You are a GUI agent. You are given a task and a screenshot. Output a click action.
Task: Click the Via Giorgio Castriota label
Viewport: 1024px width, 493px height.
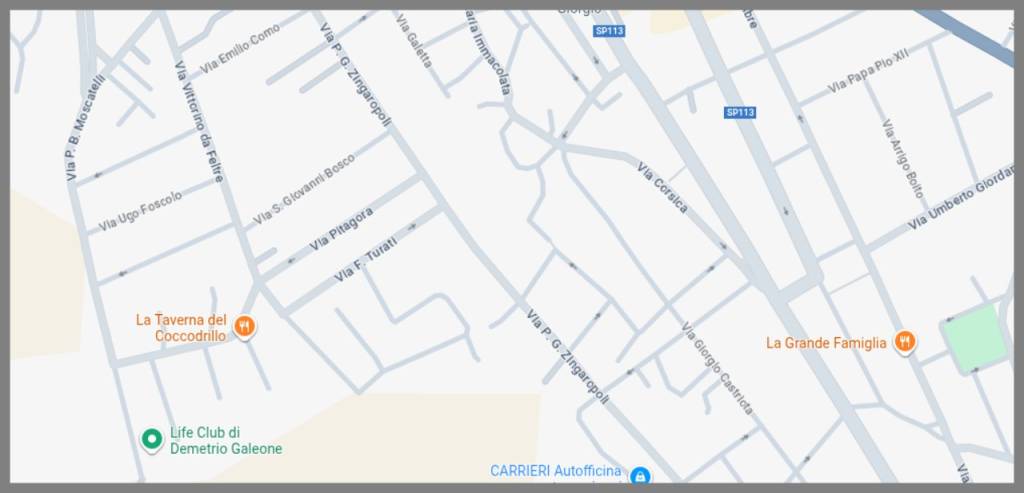pyautogui.click(x=717, y=368)
